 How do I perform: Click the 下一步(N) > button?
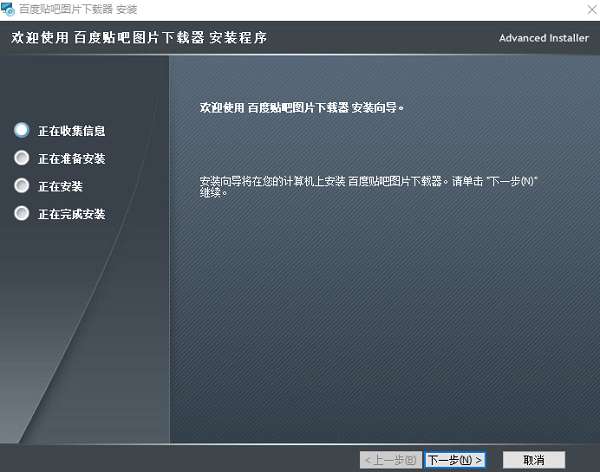[455, 460]
